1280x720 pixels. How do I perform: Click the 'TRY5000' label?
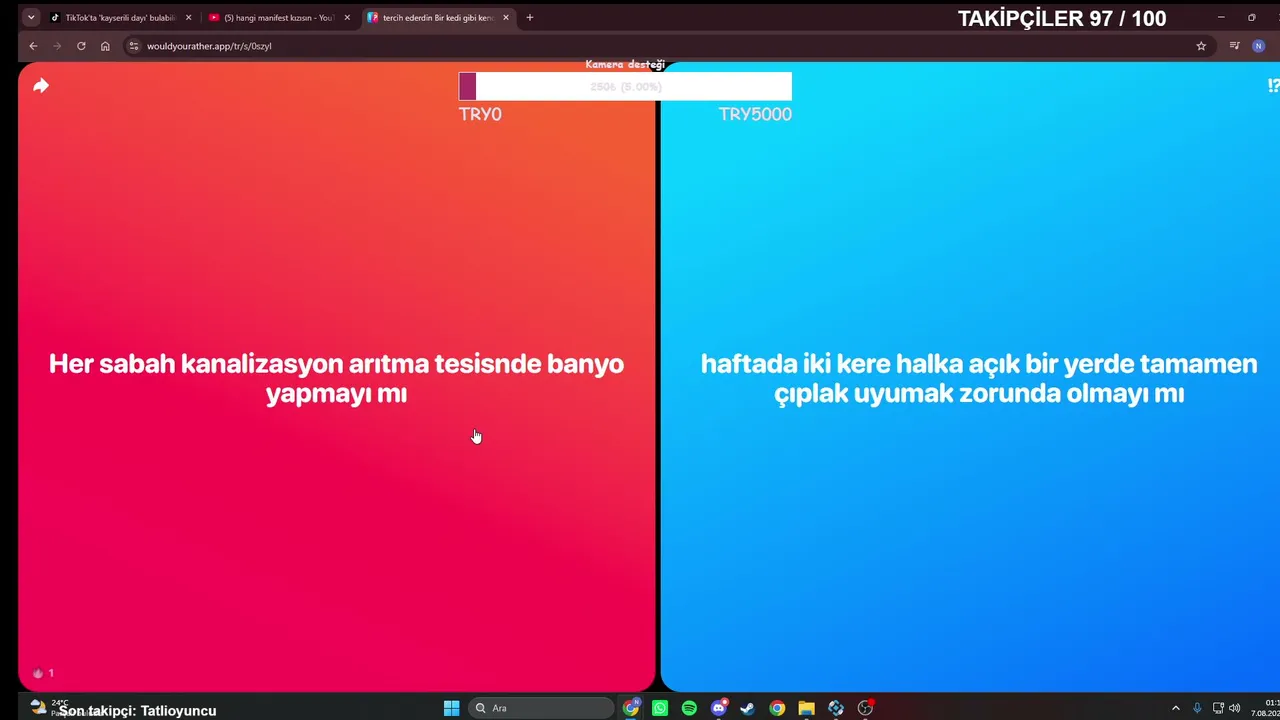(x=755, y=114)
